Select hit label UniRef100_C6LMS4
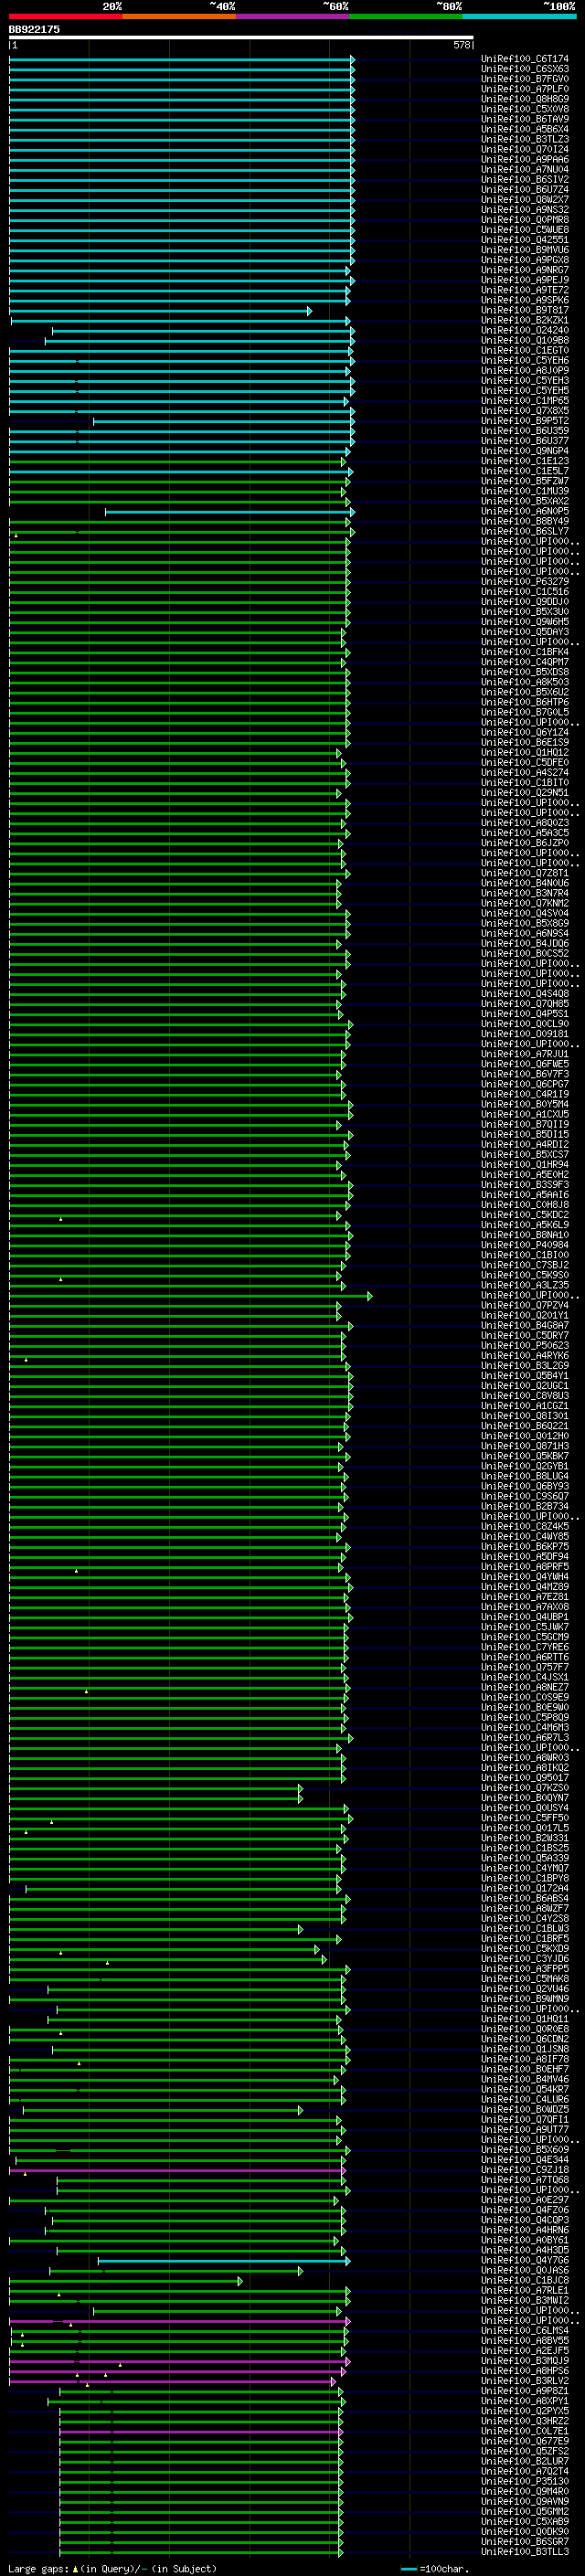 click(x=525, y=2330)
